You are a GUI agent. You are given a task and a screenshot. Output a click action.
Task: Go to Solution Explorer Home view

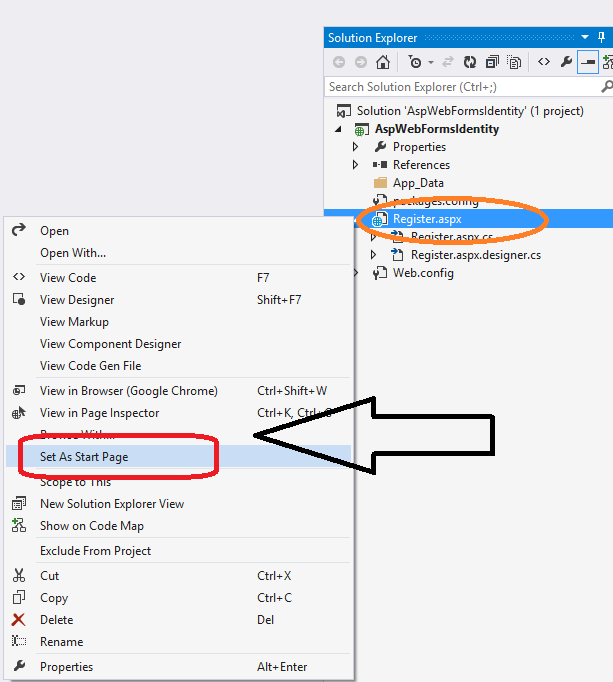383,62
